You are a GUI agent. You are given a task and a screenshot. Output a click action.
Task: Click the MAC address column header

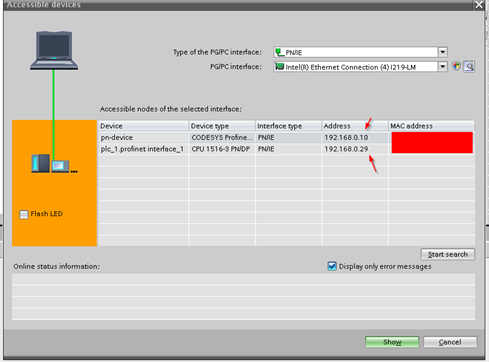click(431, 126)
